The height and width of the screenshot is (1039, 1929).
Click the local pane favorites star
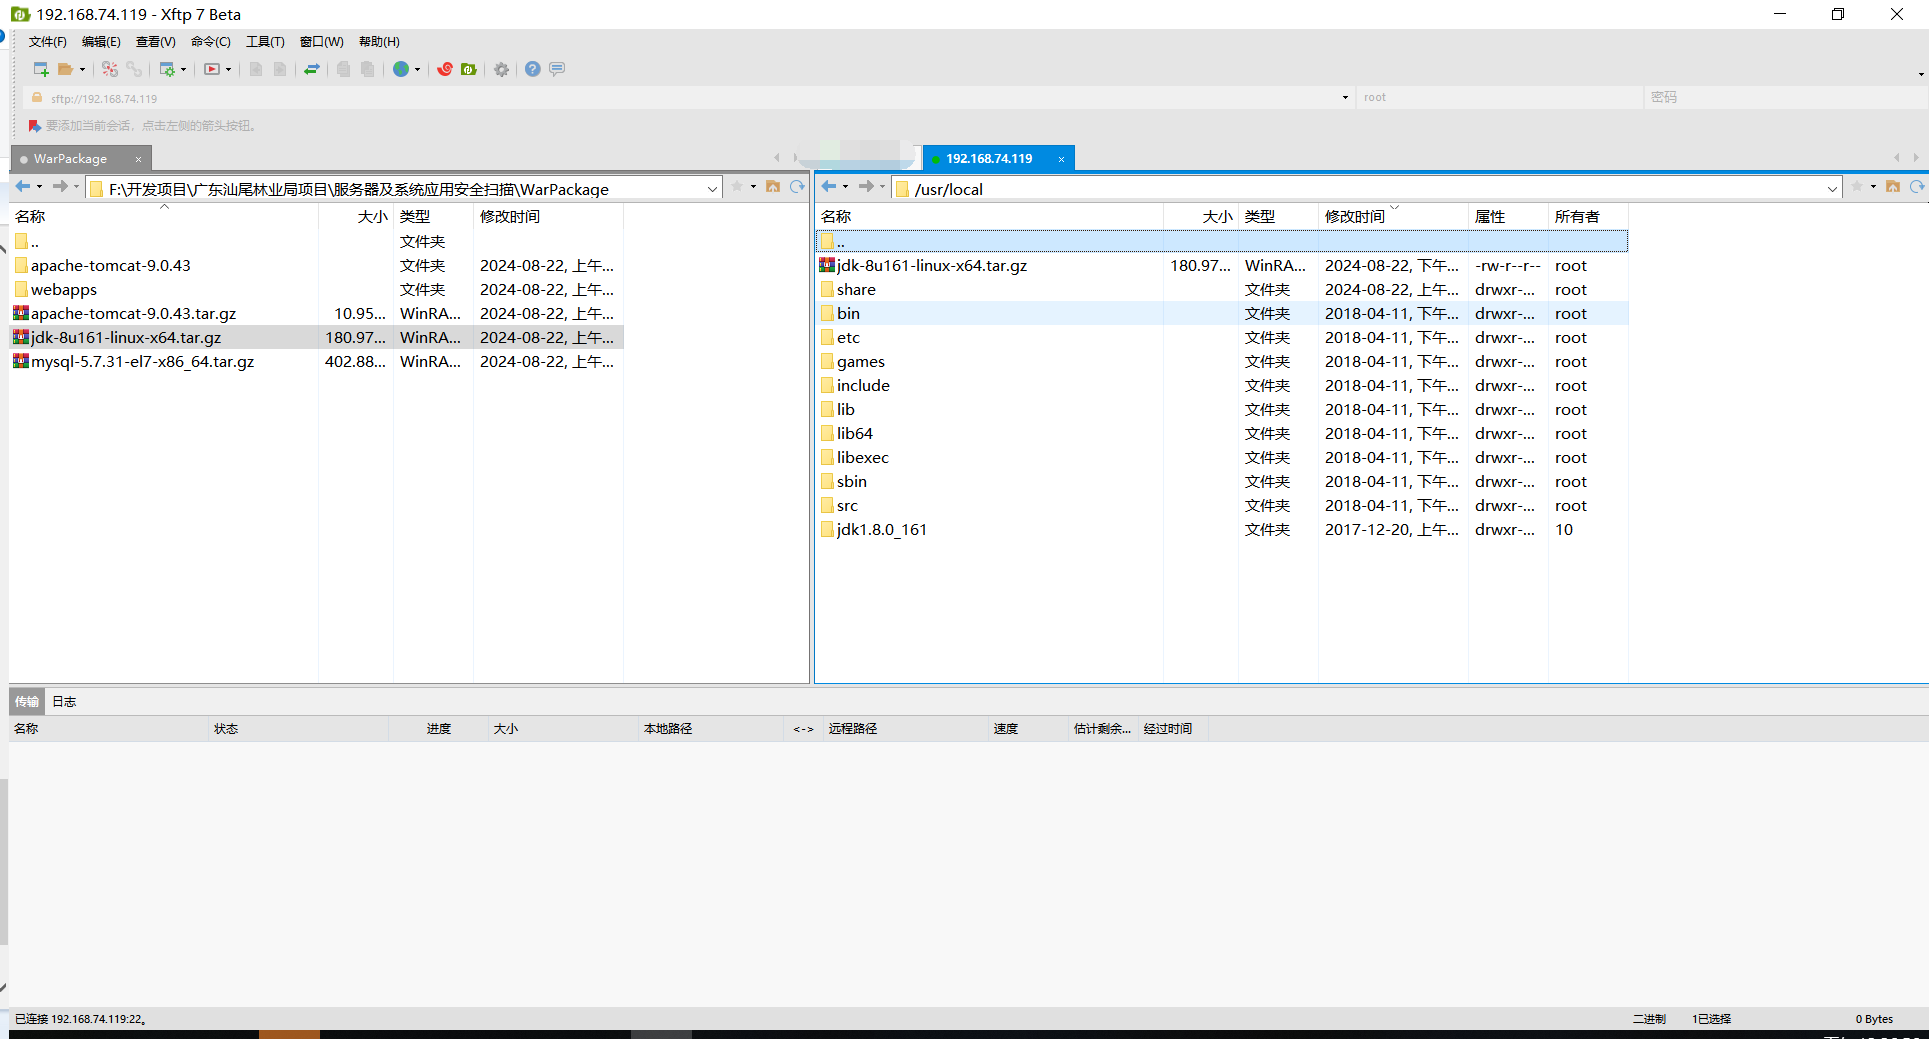coord(737,187)
